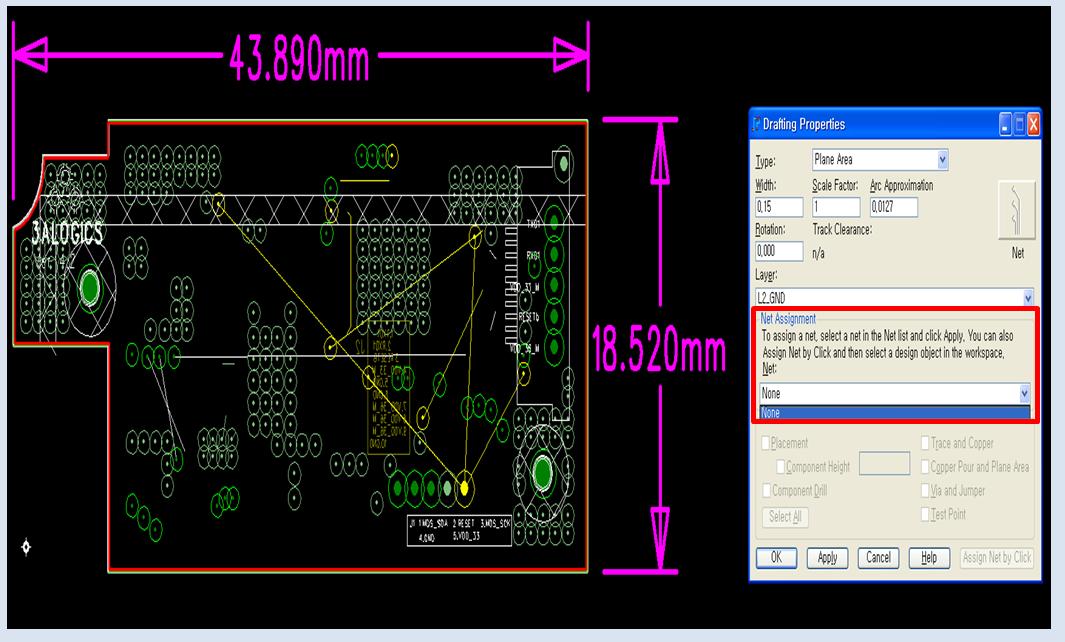
Task: Minimize the Drafting Properties dialog
Action: tap(1005, 125)
